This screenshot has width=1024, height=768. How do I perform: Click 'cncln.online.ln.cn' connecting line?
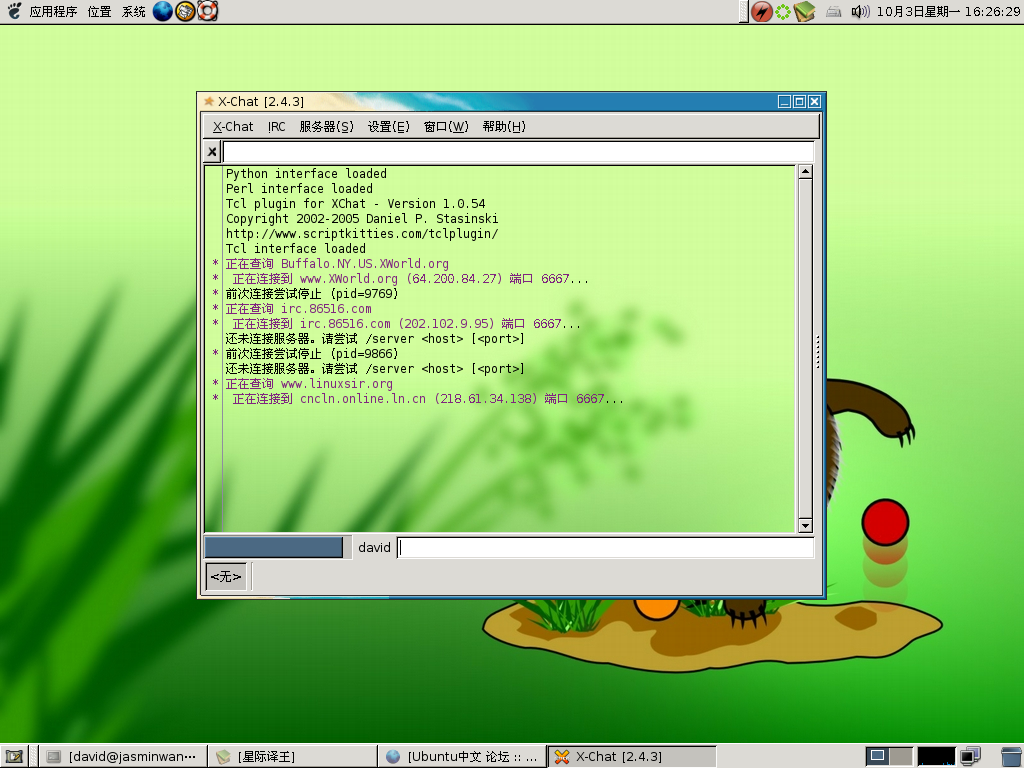(428, 399)
